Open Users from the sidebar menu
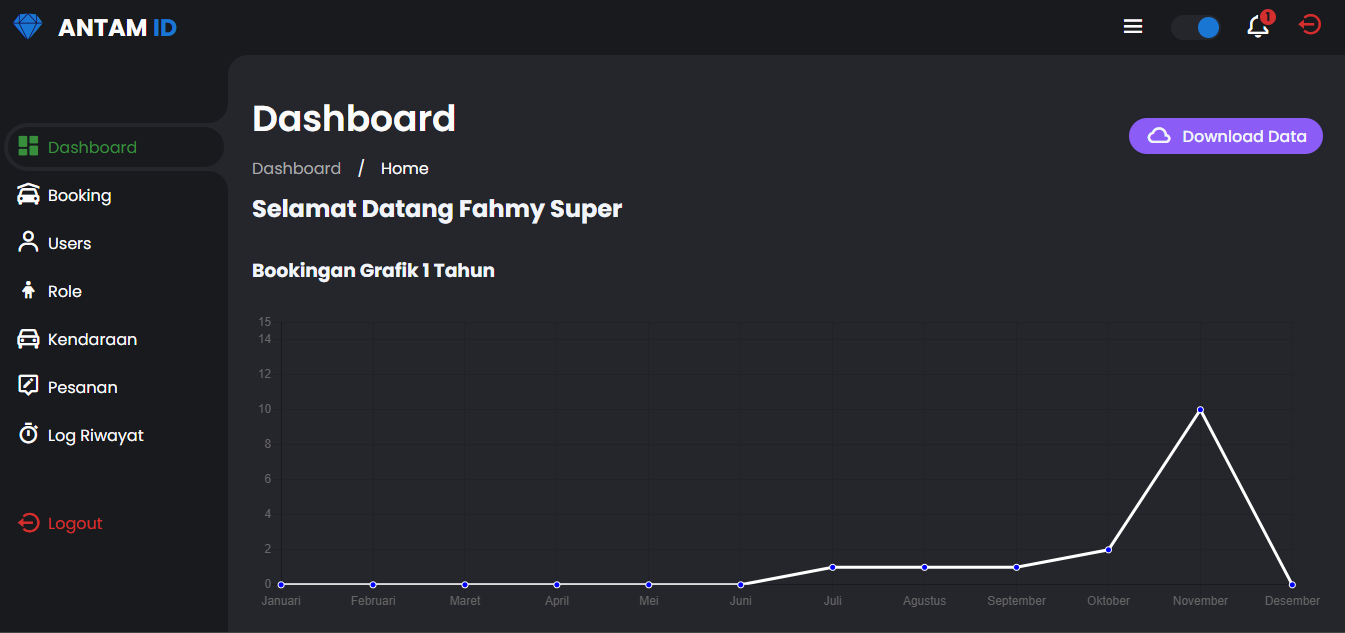 68,242
